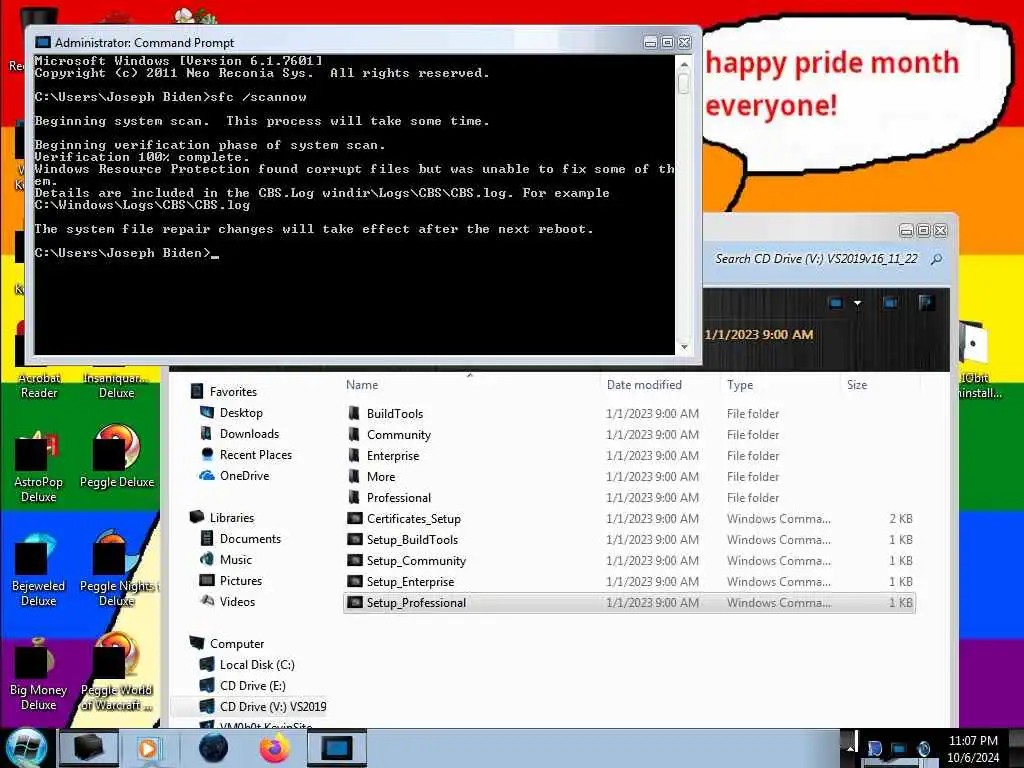This screenshot has width=1024, height=768.
Task: Launch Windows Media Player from taskbar
Action: pos(149,748)
